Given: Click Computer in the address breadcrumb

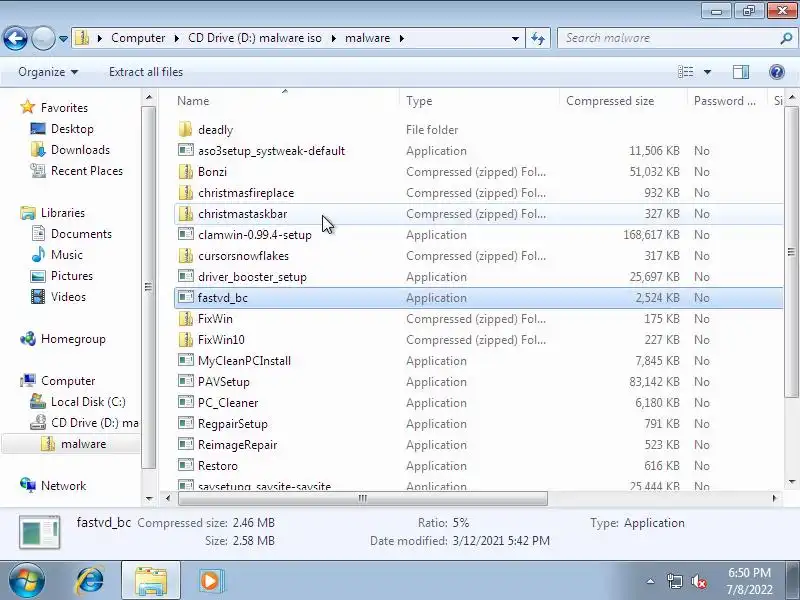Looking at the screenshot, I should [138, 38].
